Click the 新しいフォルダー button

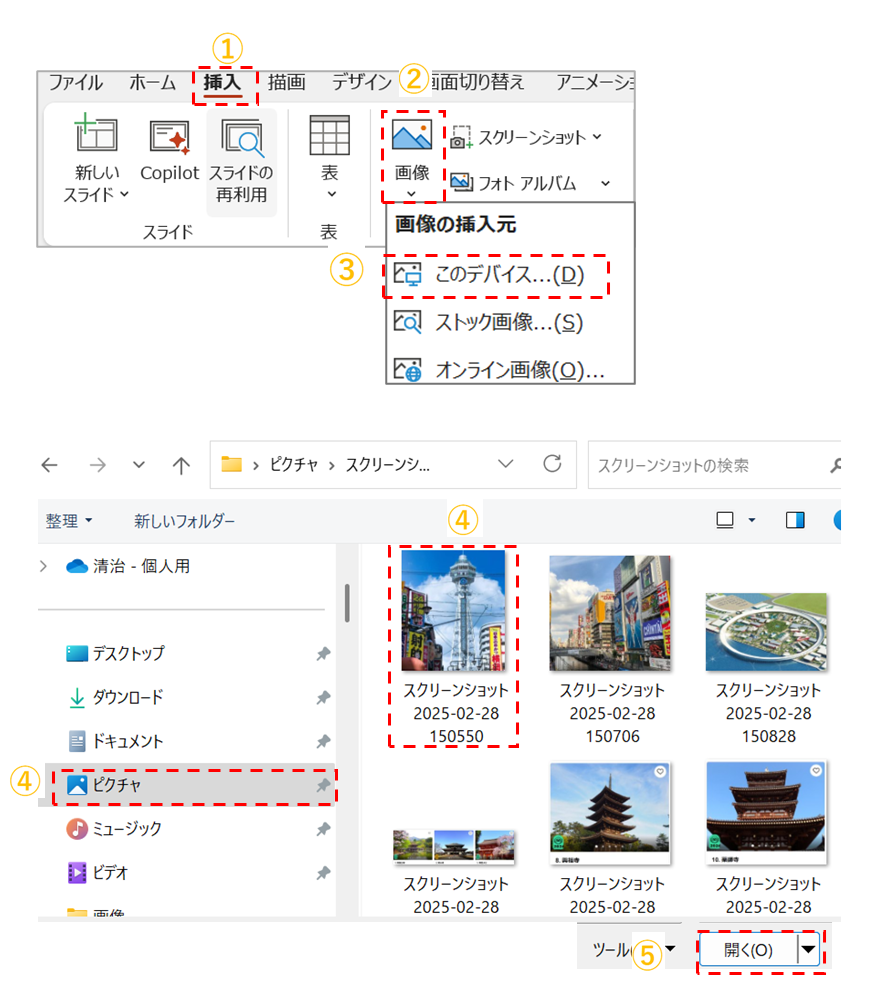185,521
